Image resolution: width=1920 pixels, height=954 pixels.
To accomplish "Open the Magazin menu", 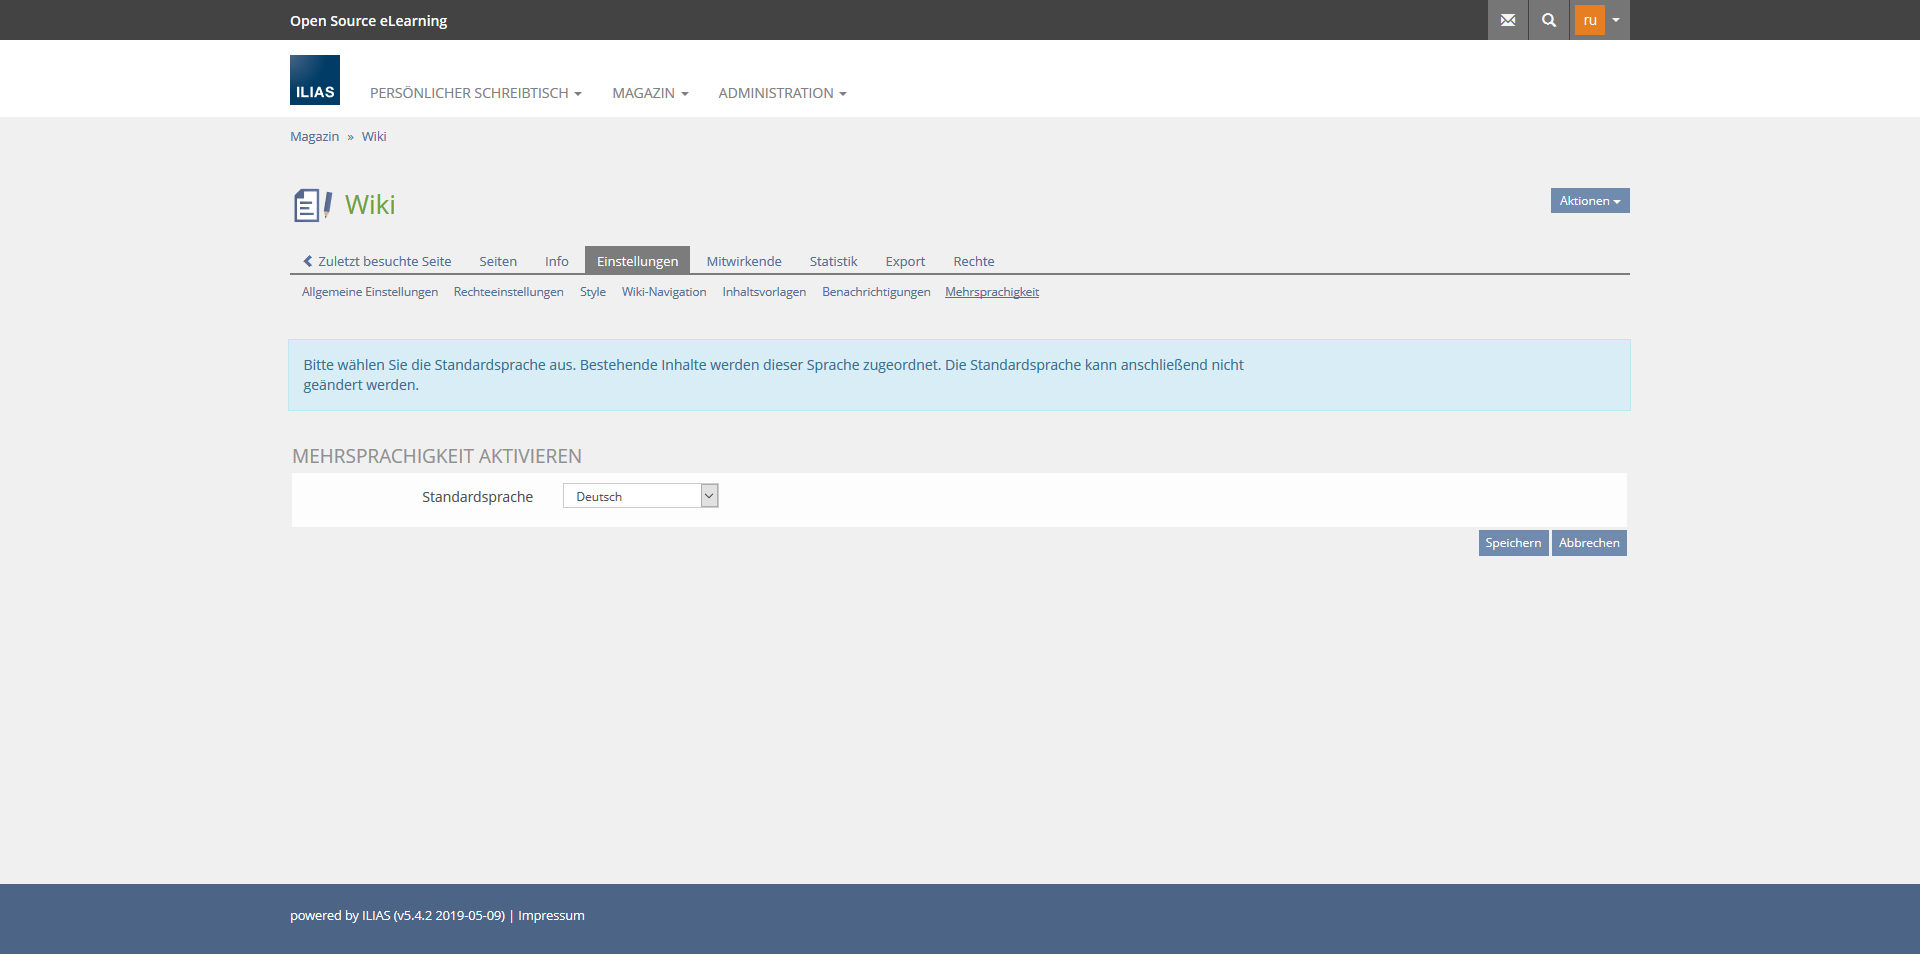I will click(650, 93).
